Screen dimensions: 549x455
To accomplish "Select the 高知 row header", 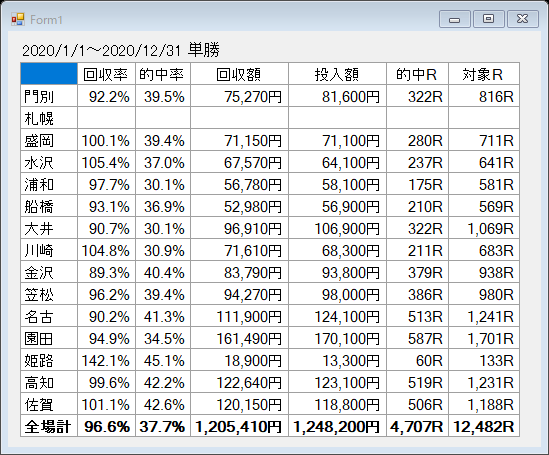I will (x=49, y=383).
